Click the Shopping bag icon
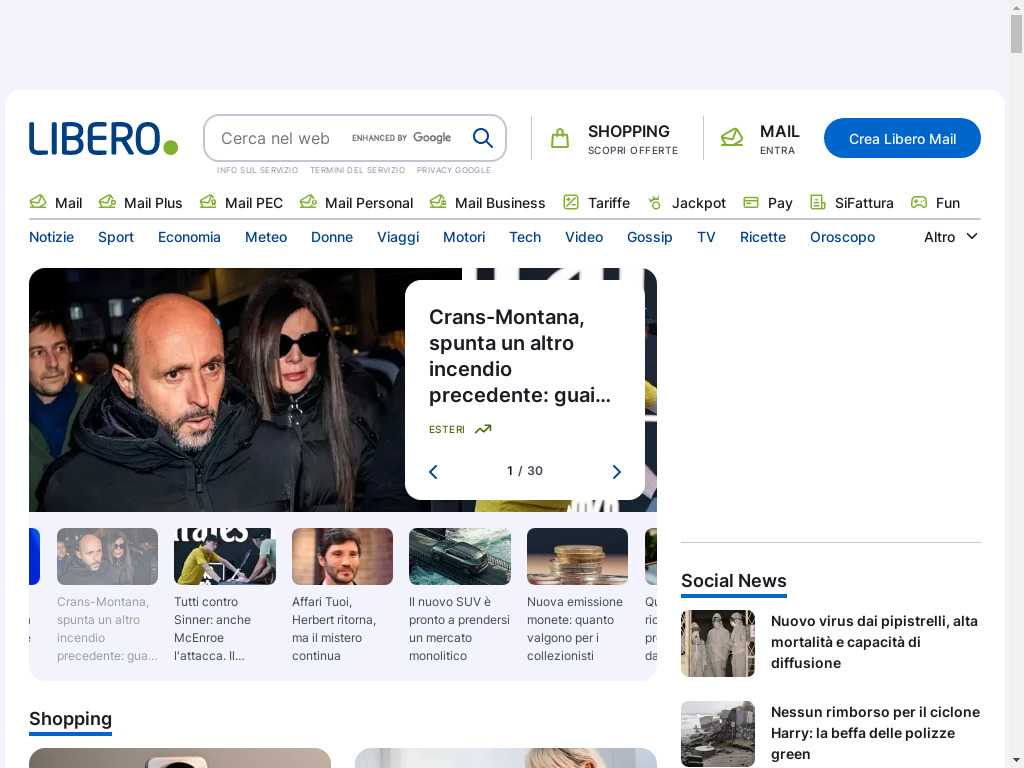This screenshot has height=768, width=1024. [x=560, y=138]
